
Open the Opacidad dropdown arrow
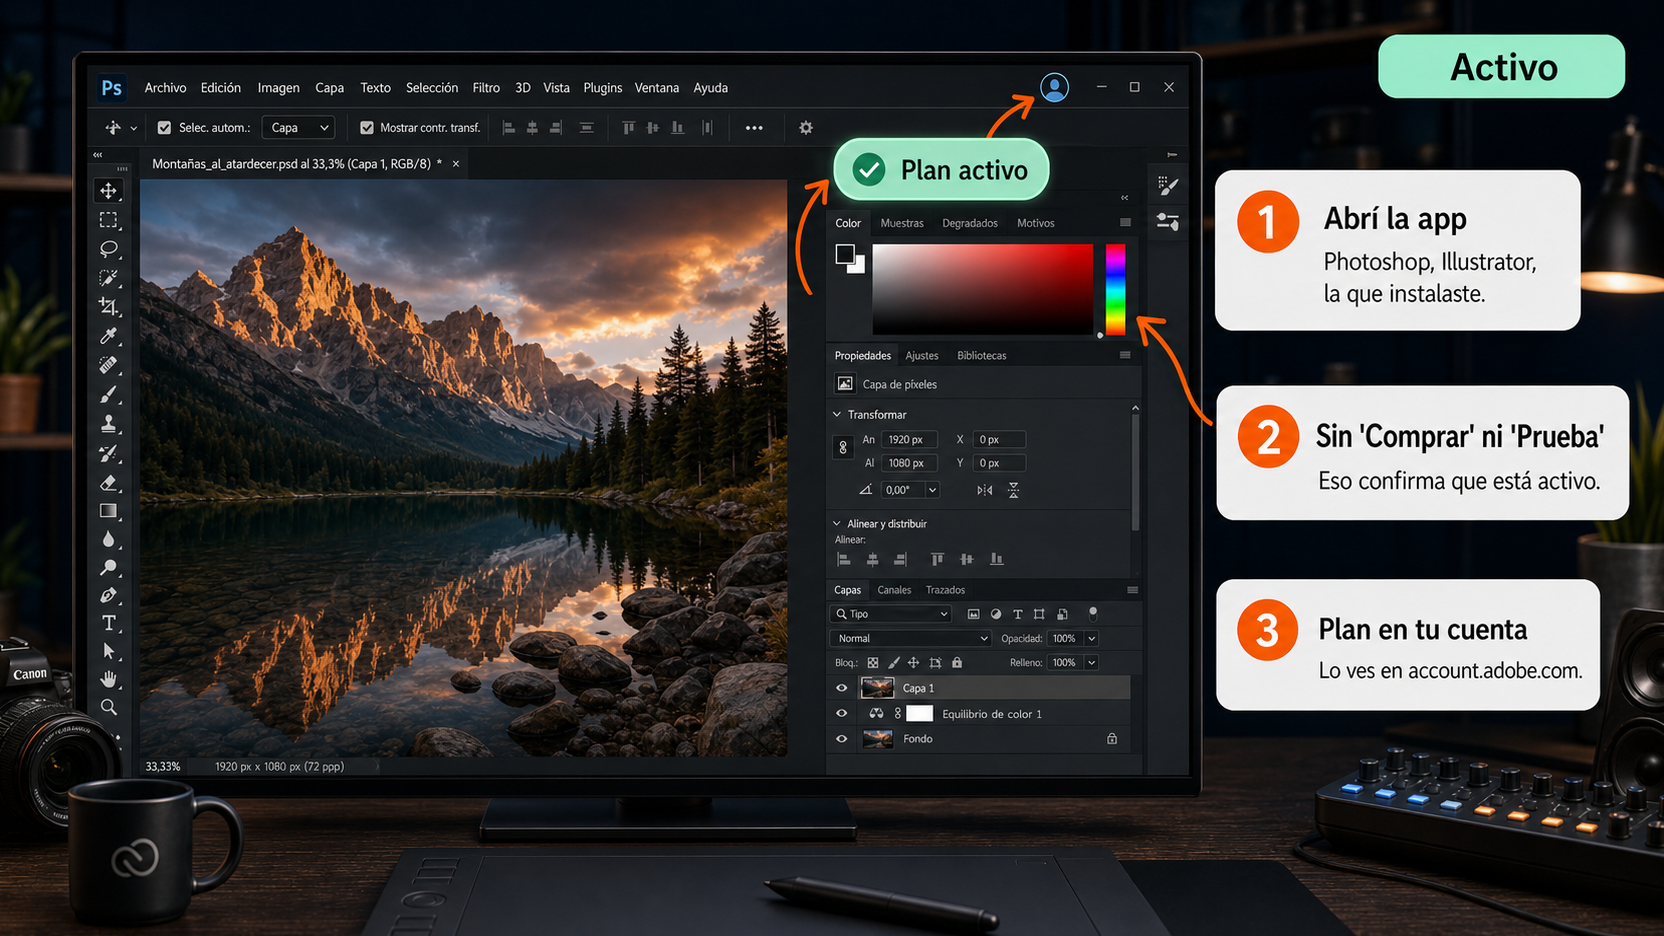point(1092,638)
